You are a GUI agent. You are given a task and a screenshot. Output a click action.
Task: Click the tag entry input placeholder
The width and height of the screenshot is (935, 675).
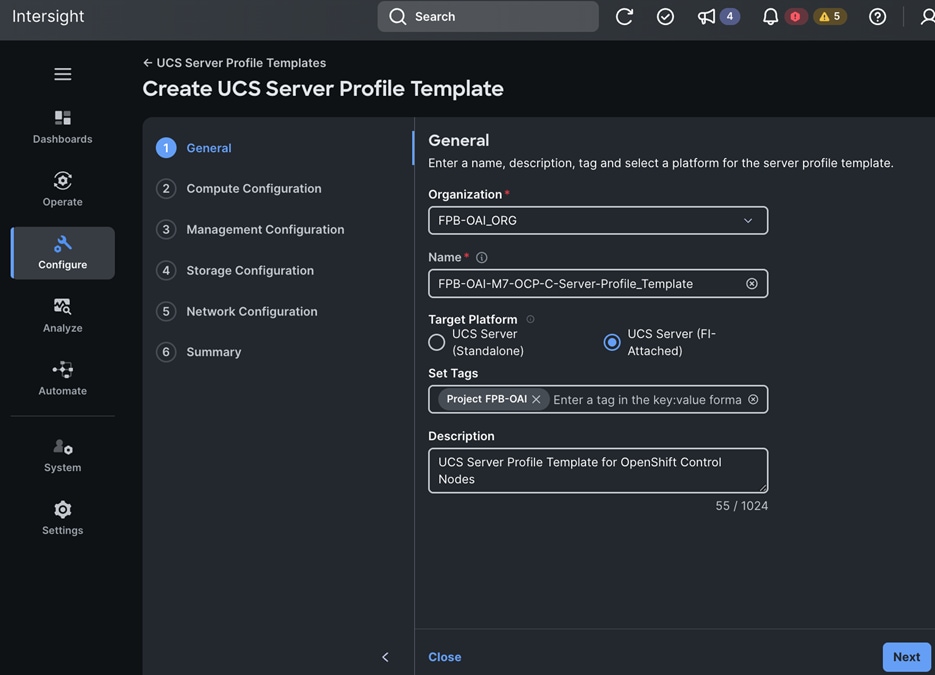click(647, 400)
